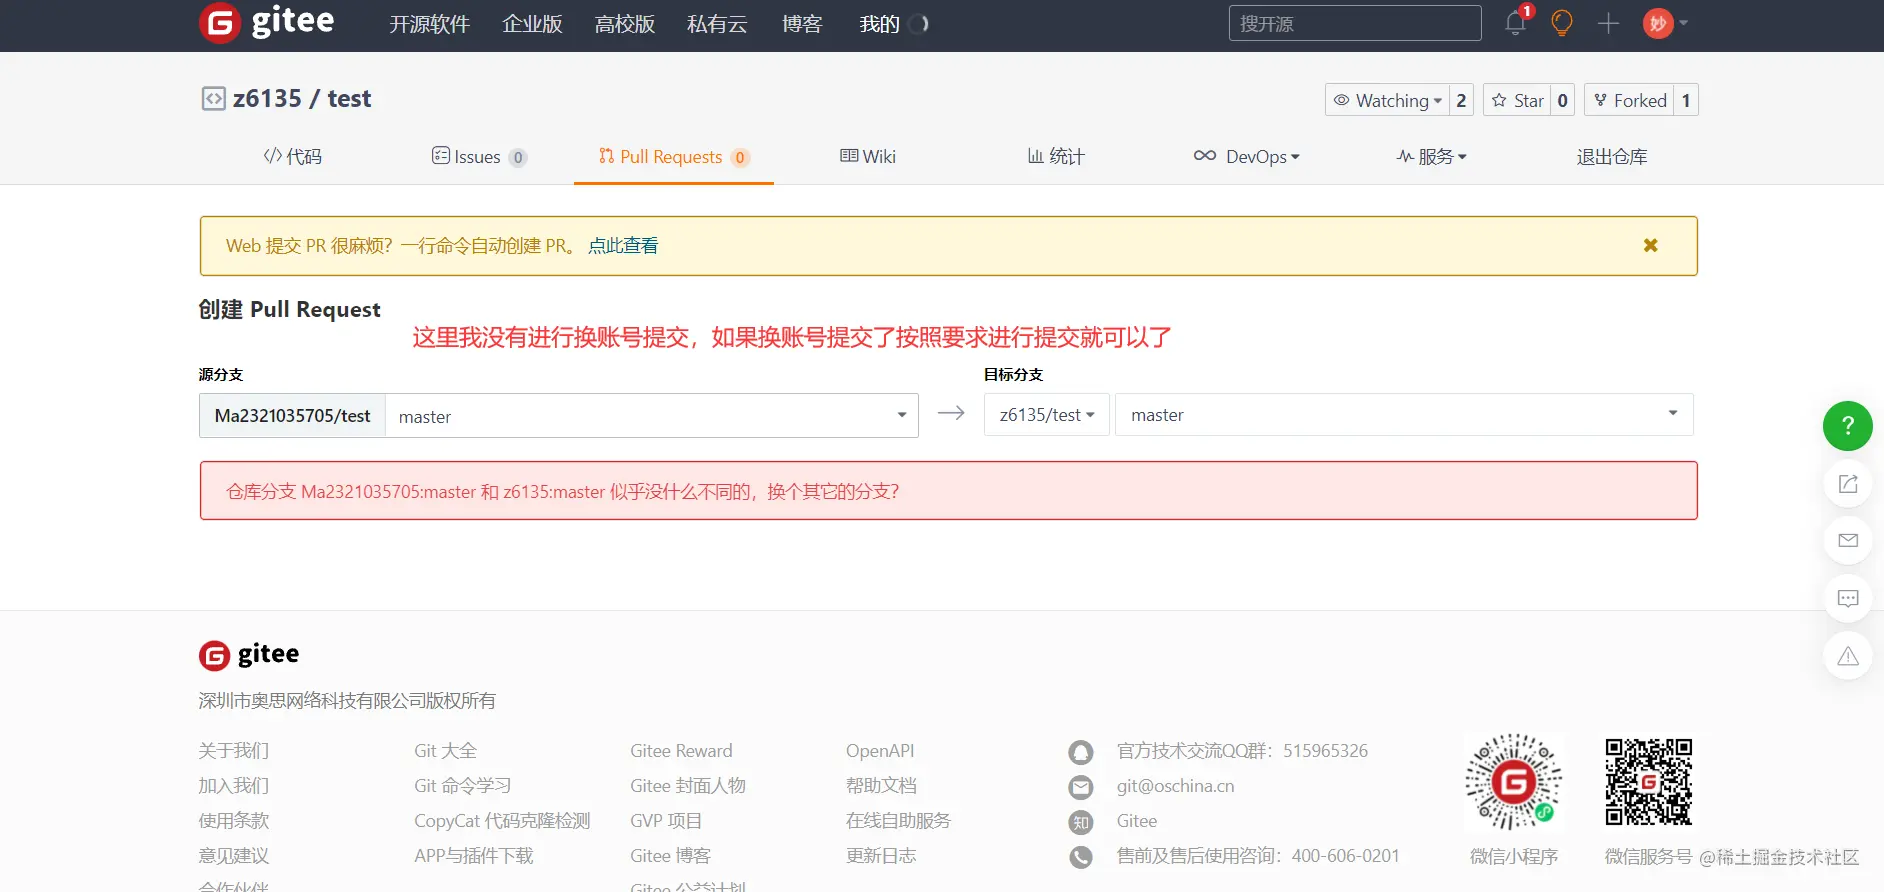Click the fork count 1
1884x892 pixels.
1686,100
